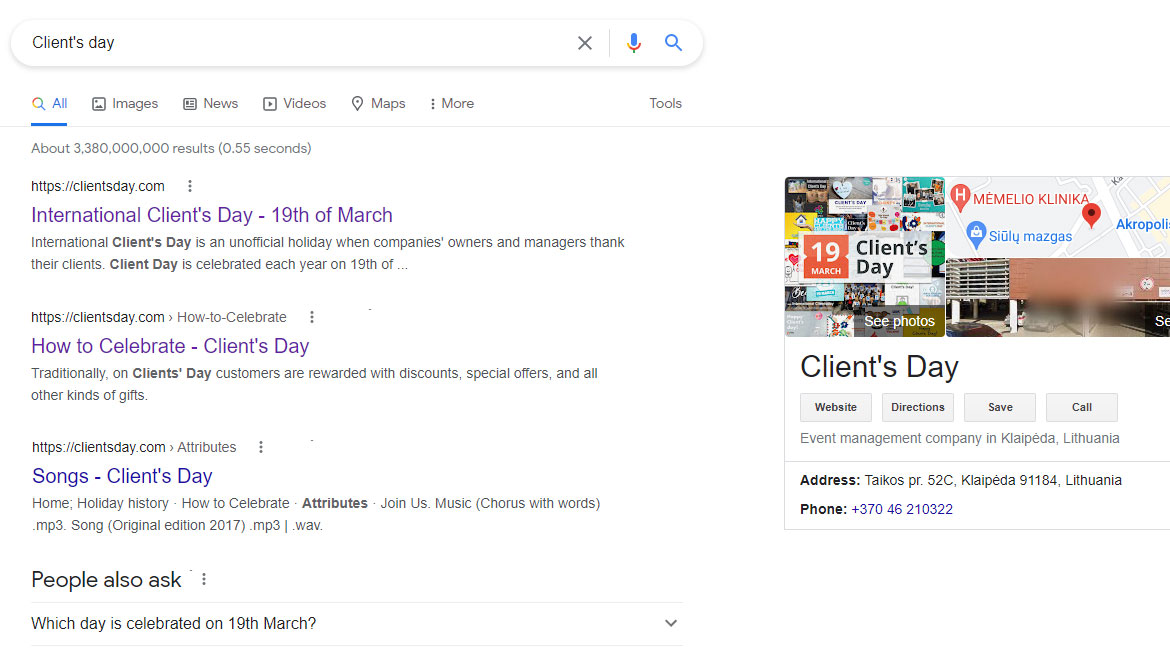Open three-dot menu beside clientsday.com first result
This screenshot has height=660, width=1170.
click(190, 186)
